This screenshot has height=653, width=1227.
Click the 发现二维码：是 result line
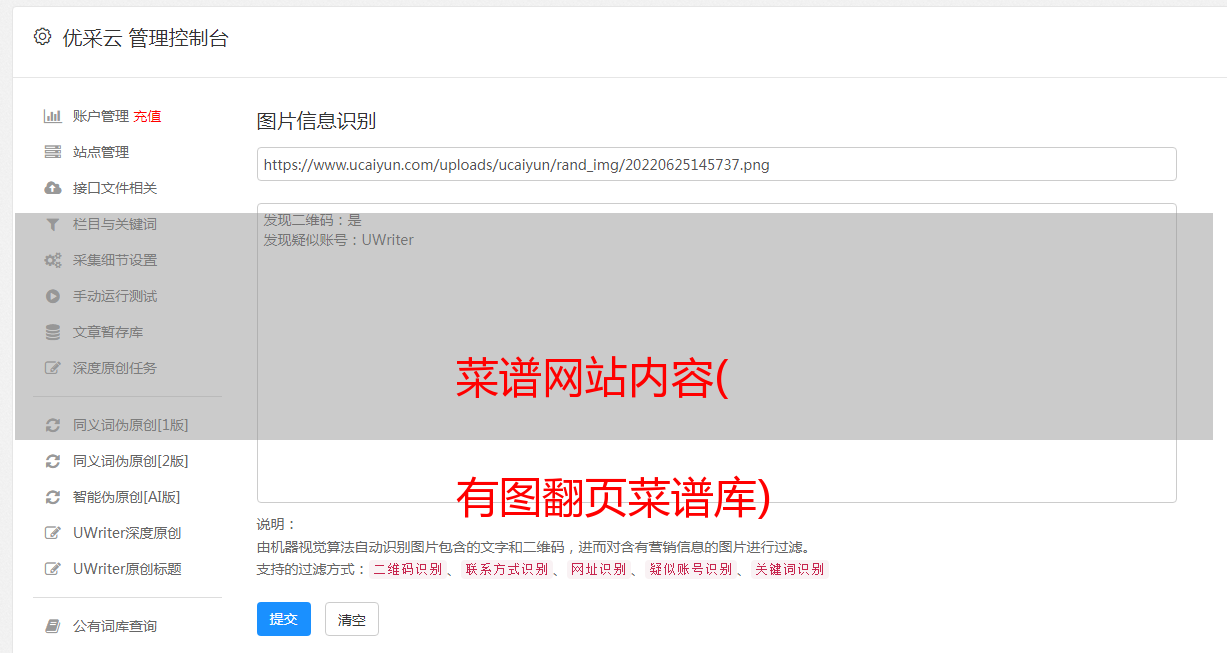(313, 220)
